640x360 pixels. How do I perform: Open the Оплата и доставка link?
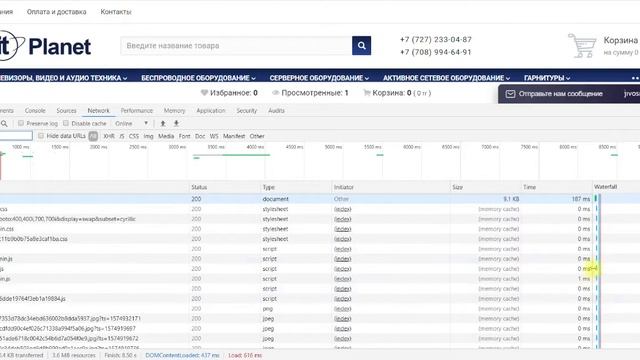point(56,12)
